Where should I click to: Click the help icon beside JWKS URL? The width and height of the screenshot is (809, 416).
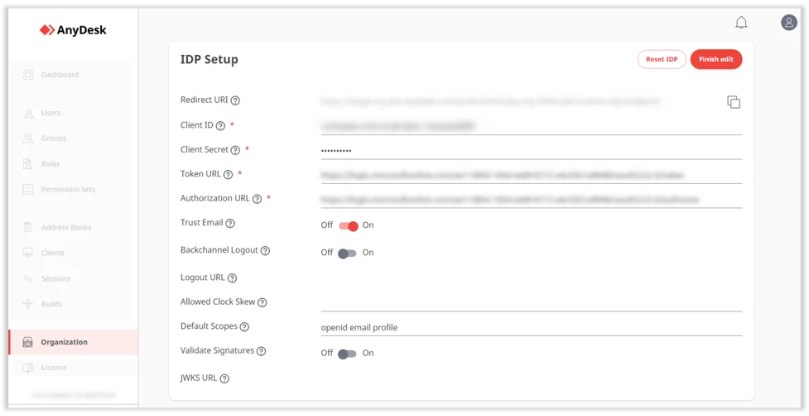click(225, 379)
